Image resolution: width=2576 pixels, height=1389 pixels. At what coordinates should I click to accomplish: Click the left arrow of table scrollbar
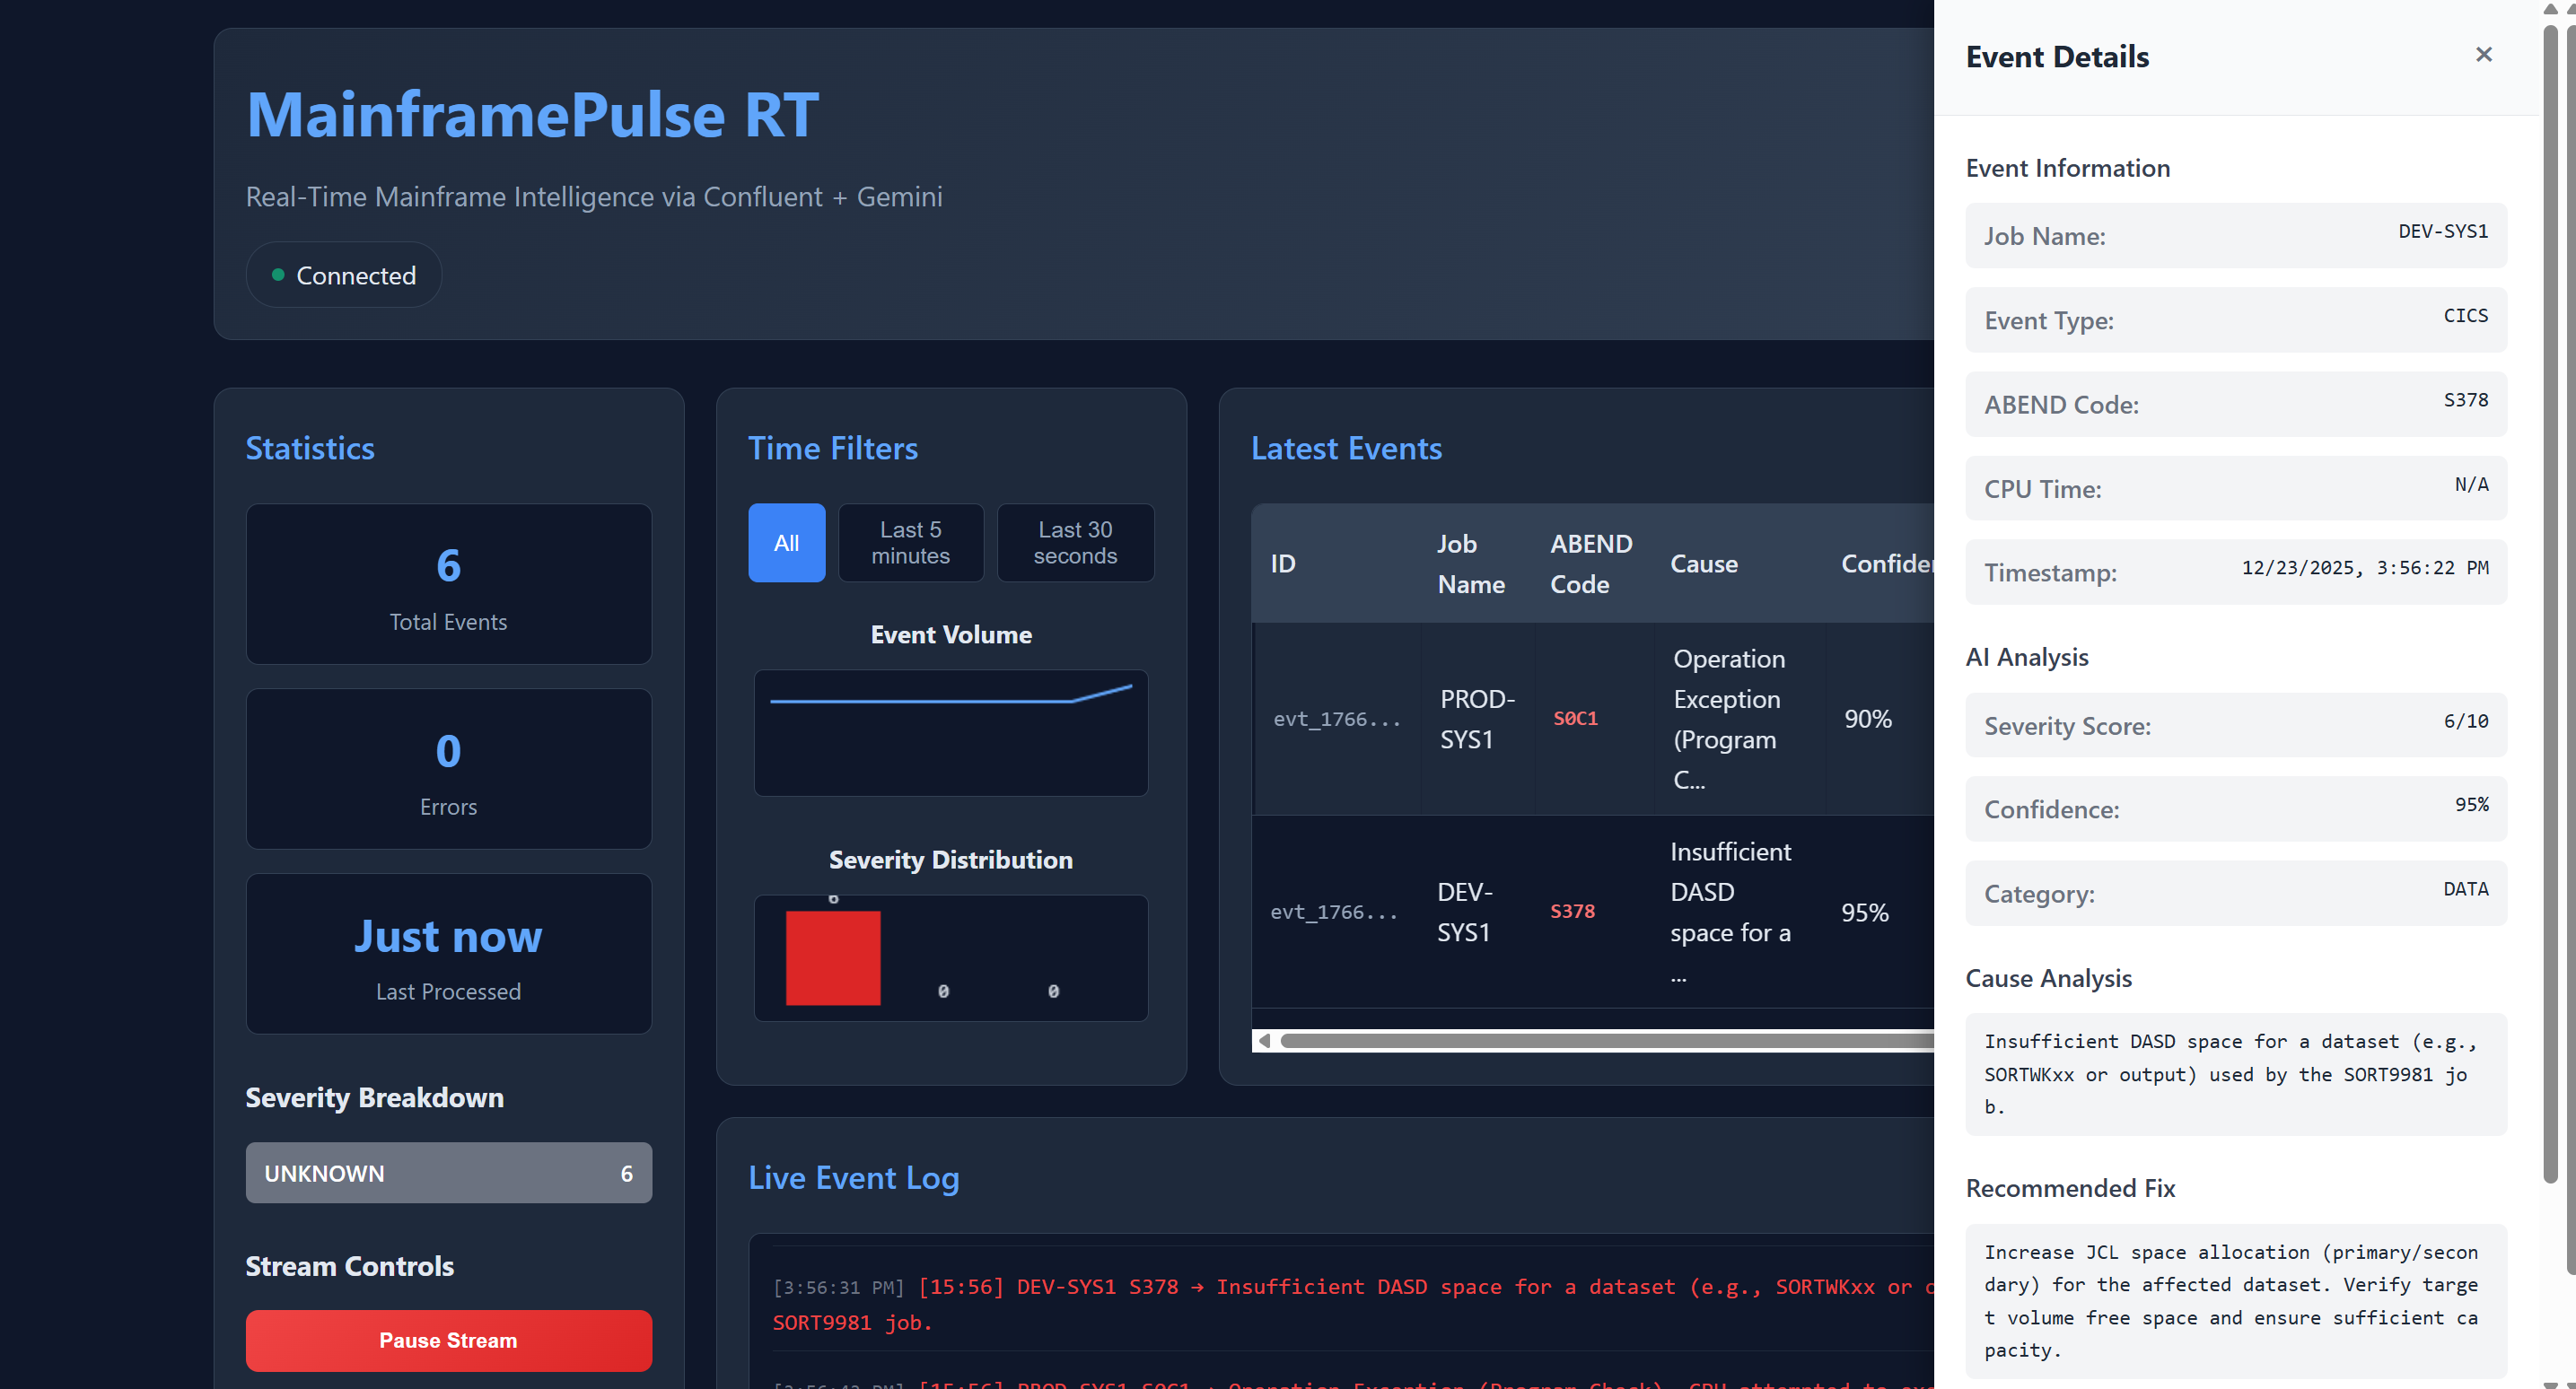(x=1264, y=1041)
